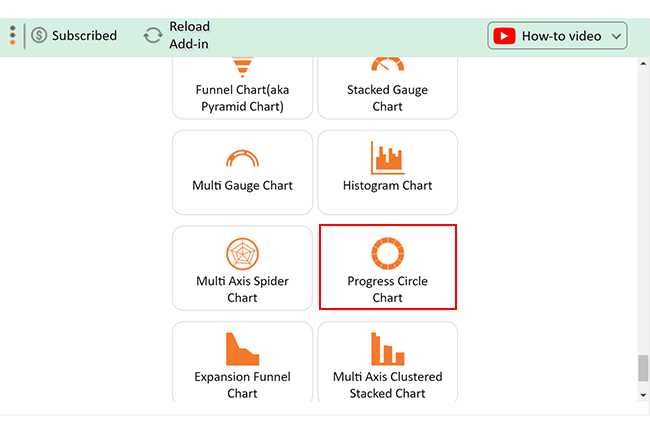Viewport: 650px width, 434px height.
Task: Click the Subscribed status label
Action: (x=84, y=36)
